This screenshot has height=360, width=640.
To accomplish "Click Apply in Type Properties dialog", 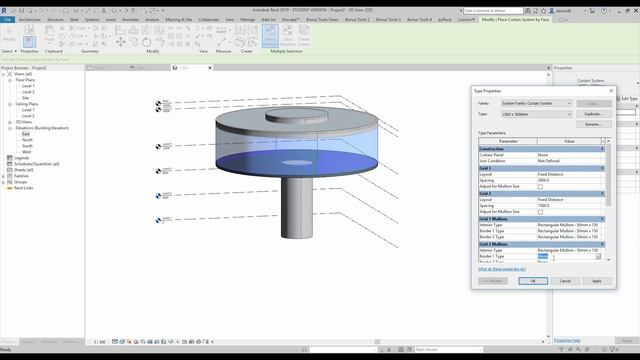I will (x=597, y=281).
